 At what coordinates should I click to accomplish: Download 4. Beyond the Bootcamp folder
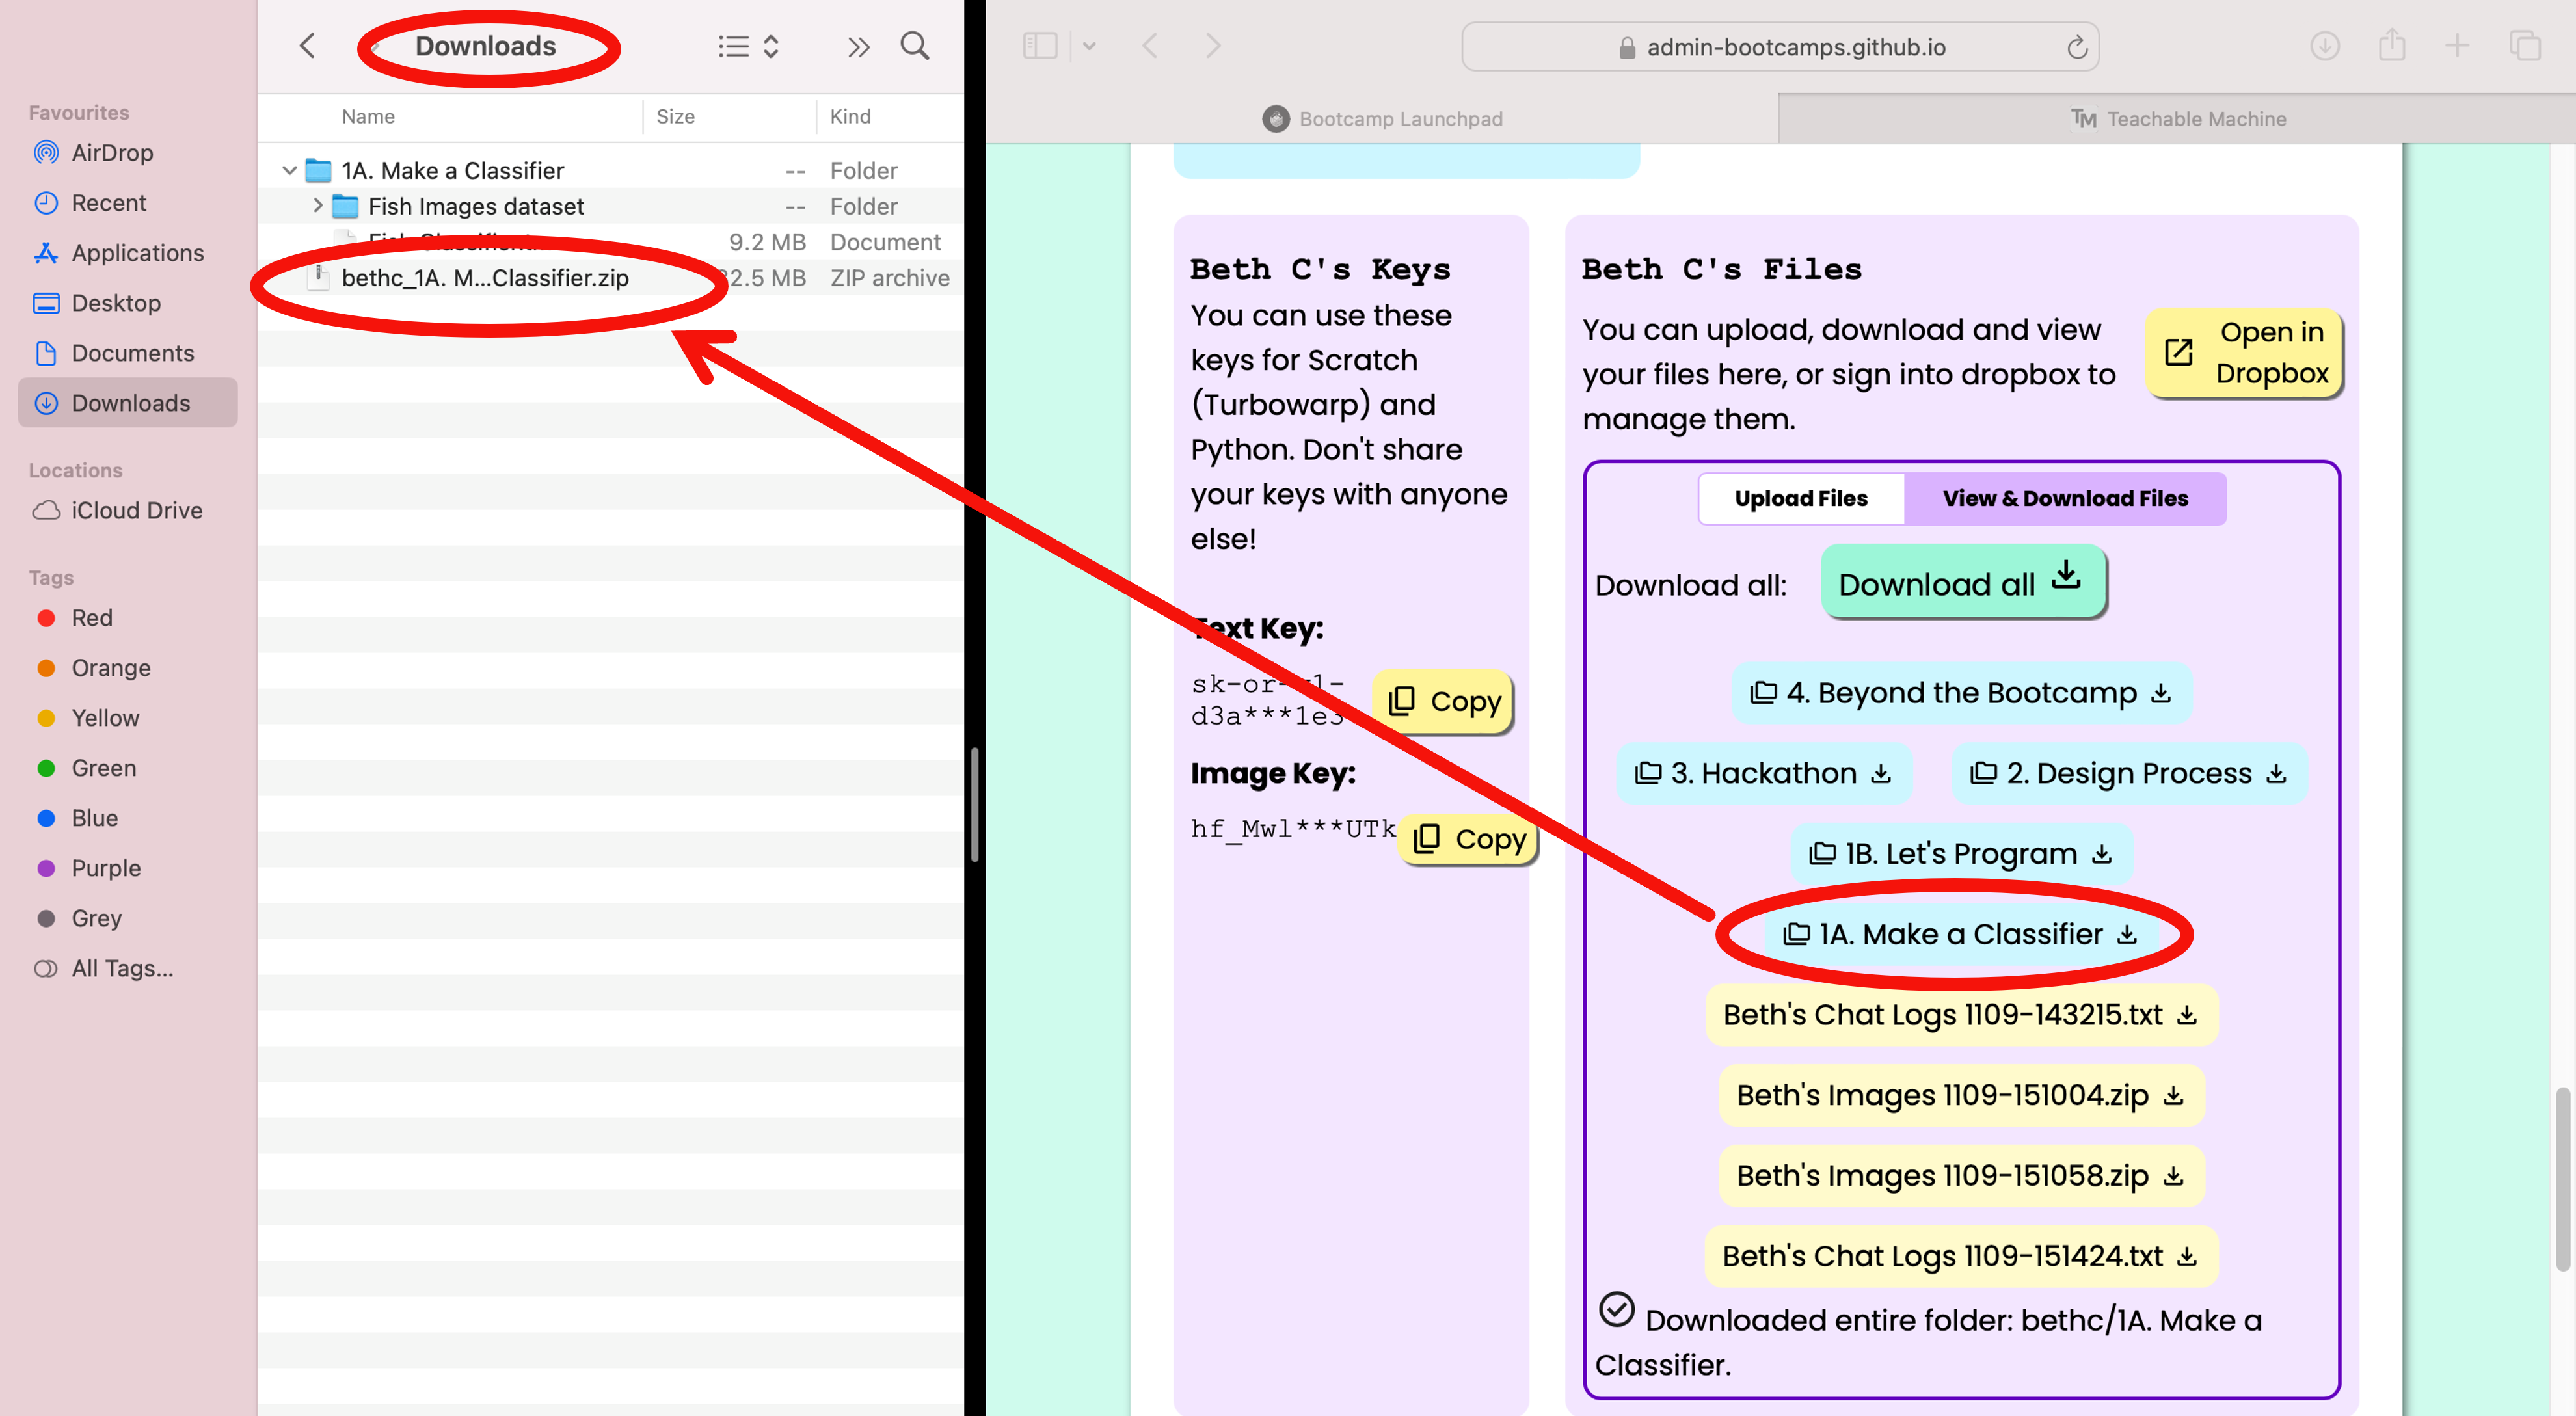[x=1961, y=693]
